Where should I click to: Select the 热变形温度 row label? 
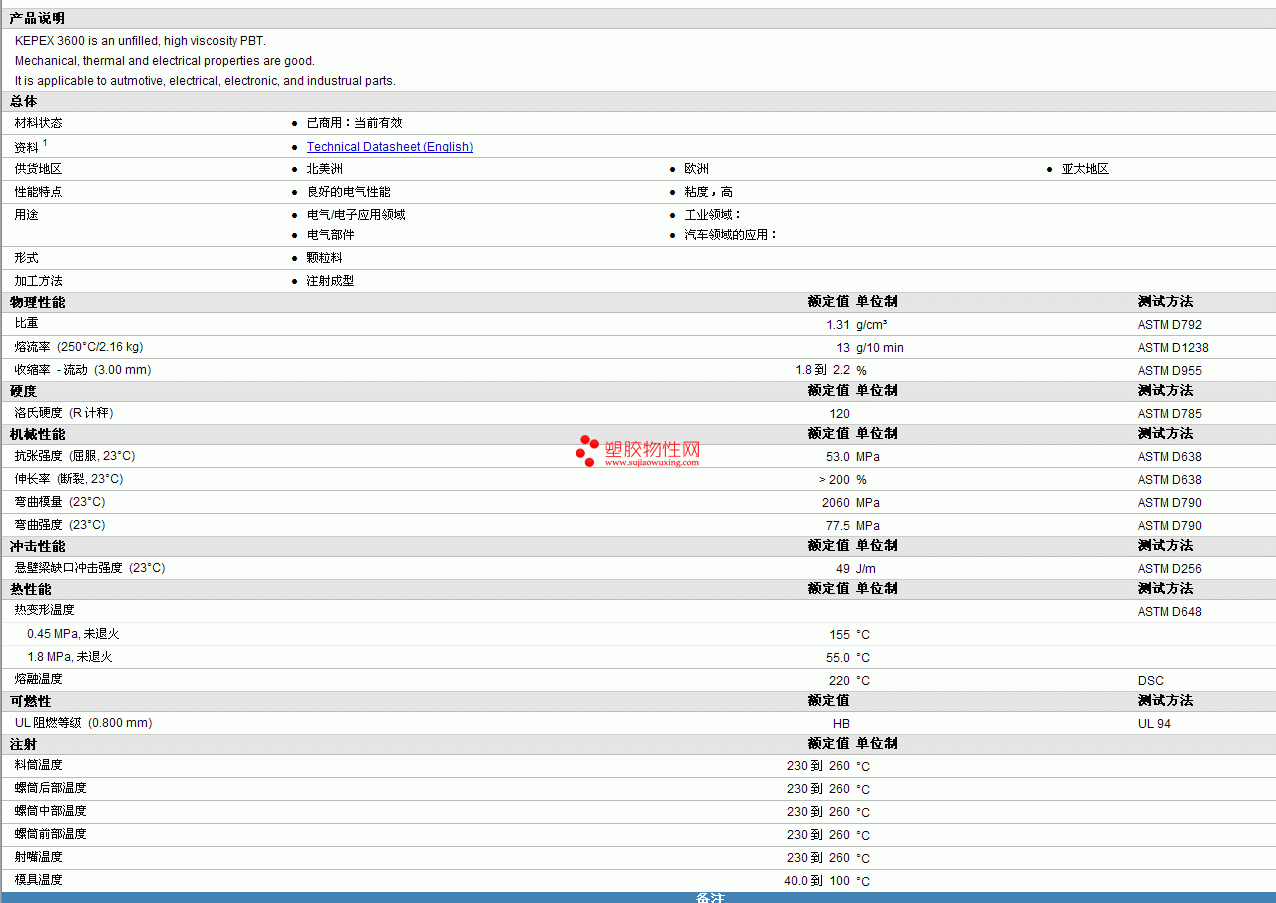click(44, 610)
